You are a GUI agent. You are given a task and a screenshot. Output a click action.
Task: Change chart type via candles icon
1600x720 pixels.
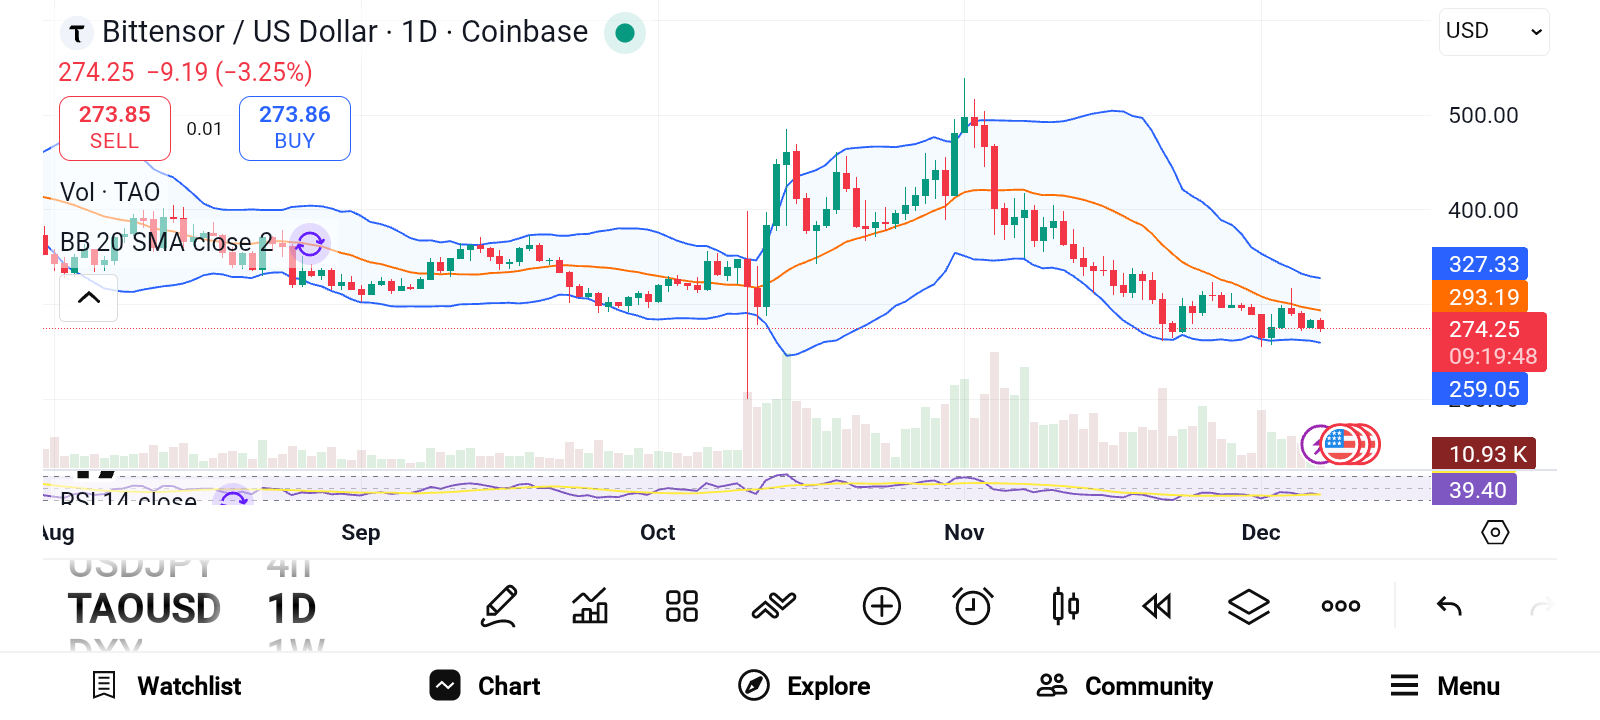(1065, 605)
